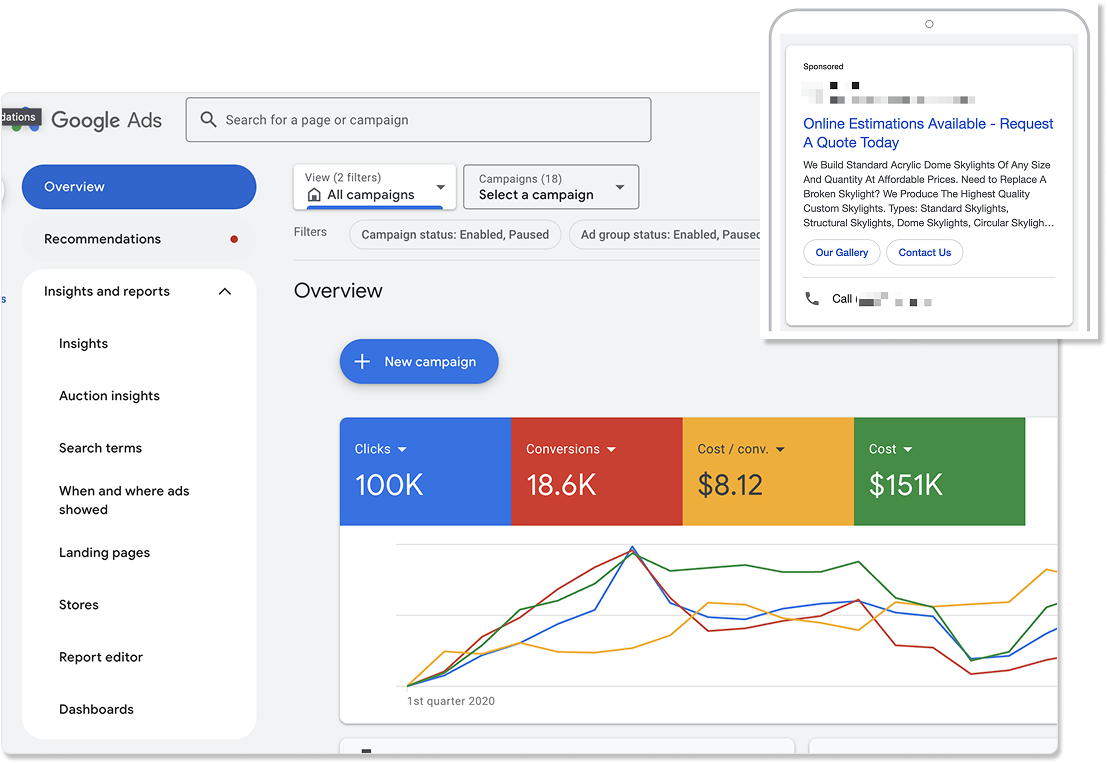The width and height of the screenshot is (1107, 763).
Task: Click the 18.6K conversions value
Action: coord(561,485)
